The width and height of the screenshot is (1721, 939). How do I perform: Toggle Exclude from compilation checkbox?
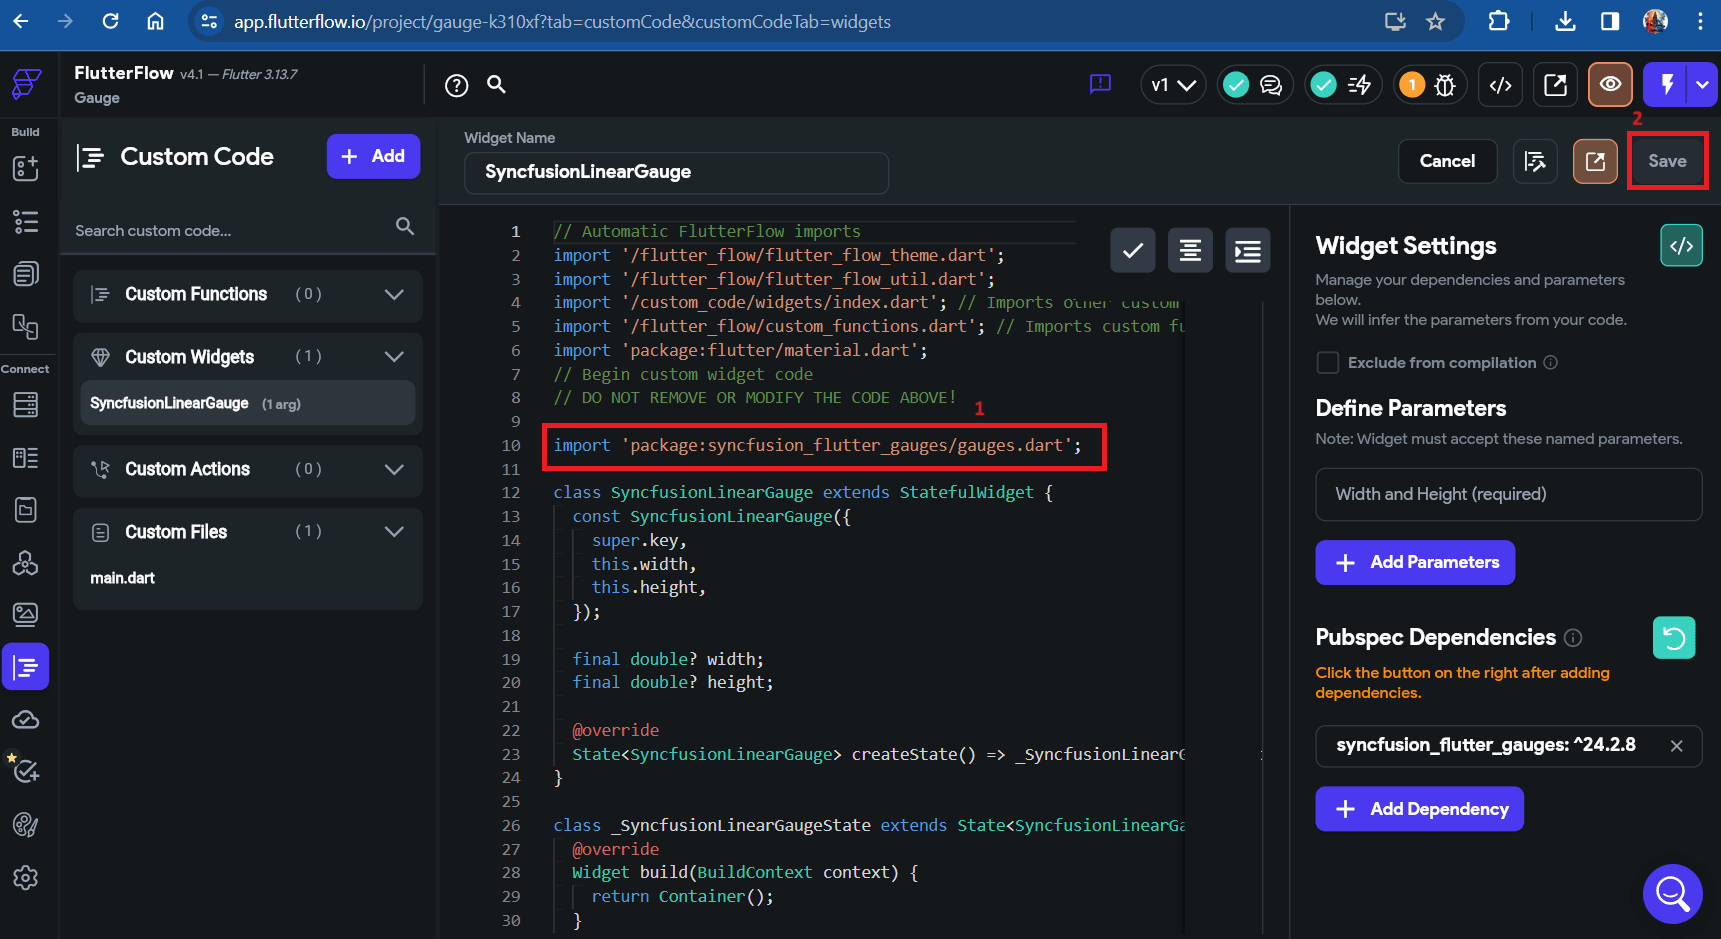click(x=1328, y=363)
